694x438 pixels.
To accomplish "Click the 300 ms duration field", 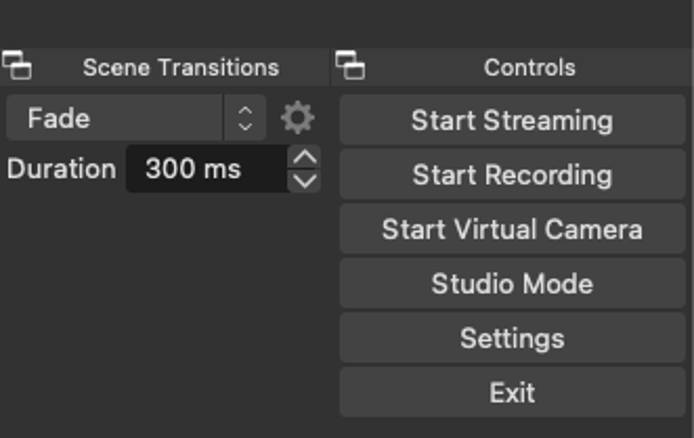I will pos(205,169).
